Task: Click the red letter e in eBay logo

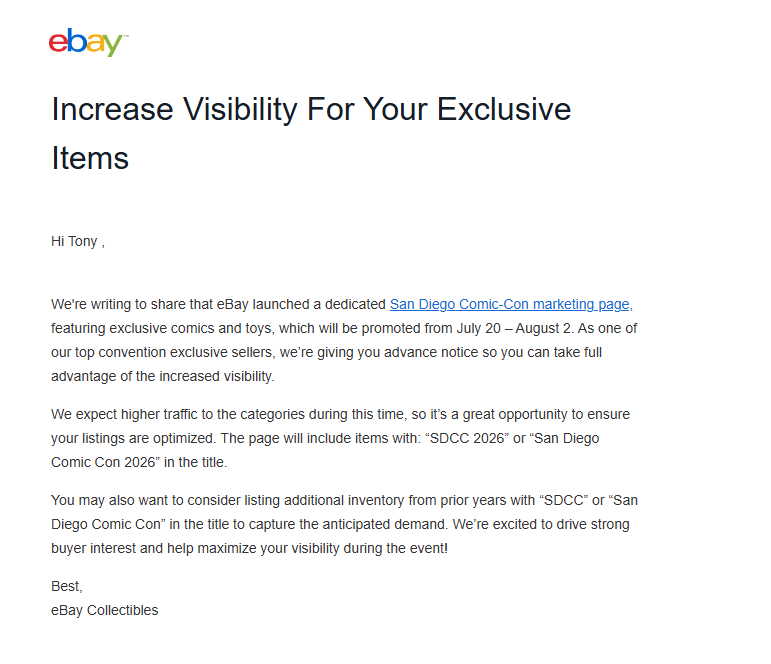Action: (x=58, y=43)
